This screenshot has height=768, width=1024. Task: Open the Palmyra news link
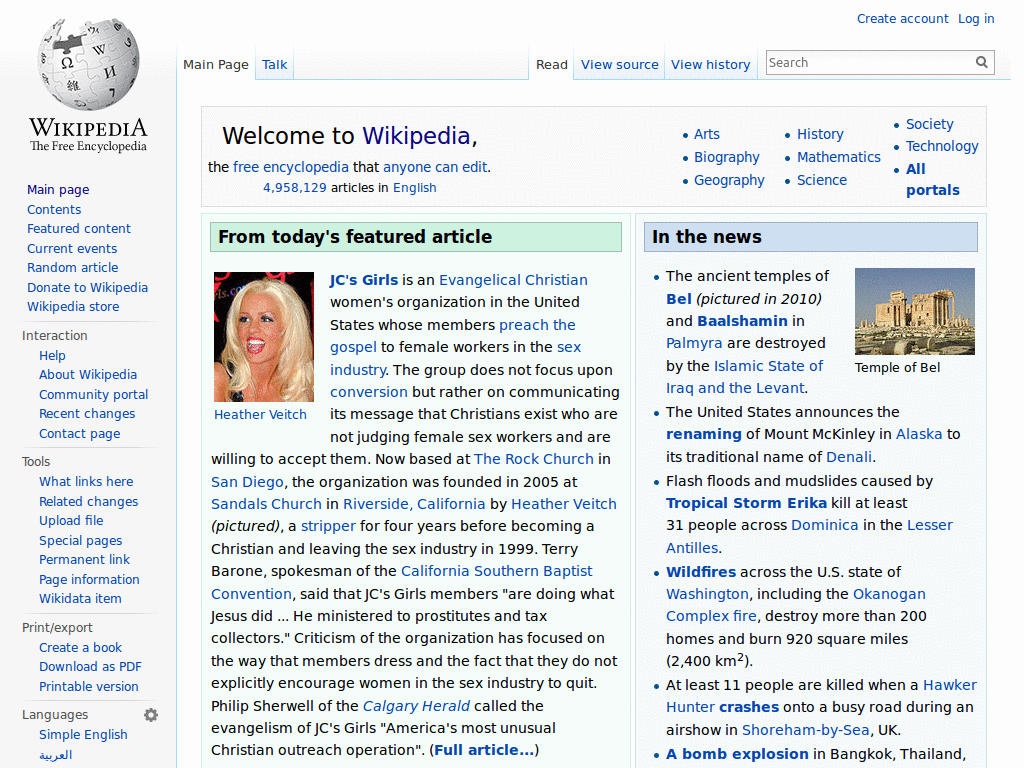694,344
